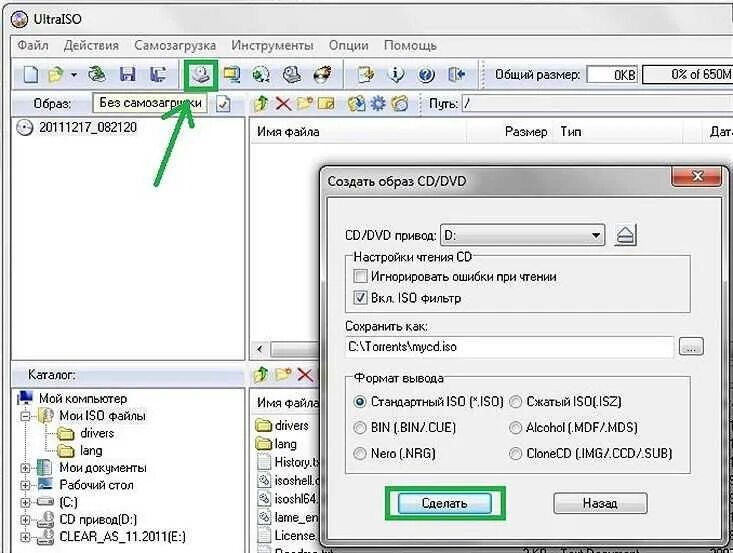733x553 pixels.
Task: Click the red X delete icon in the image toolbar
Action: [283, 103]
